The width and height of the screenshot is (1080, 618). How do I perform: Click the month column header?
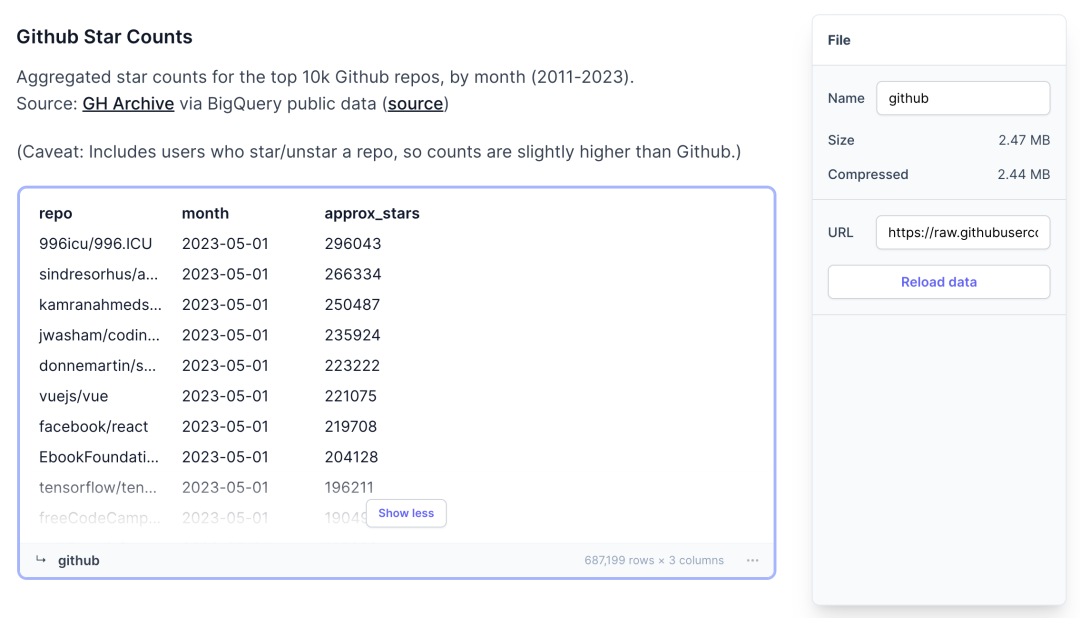205,213
